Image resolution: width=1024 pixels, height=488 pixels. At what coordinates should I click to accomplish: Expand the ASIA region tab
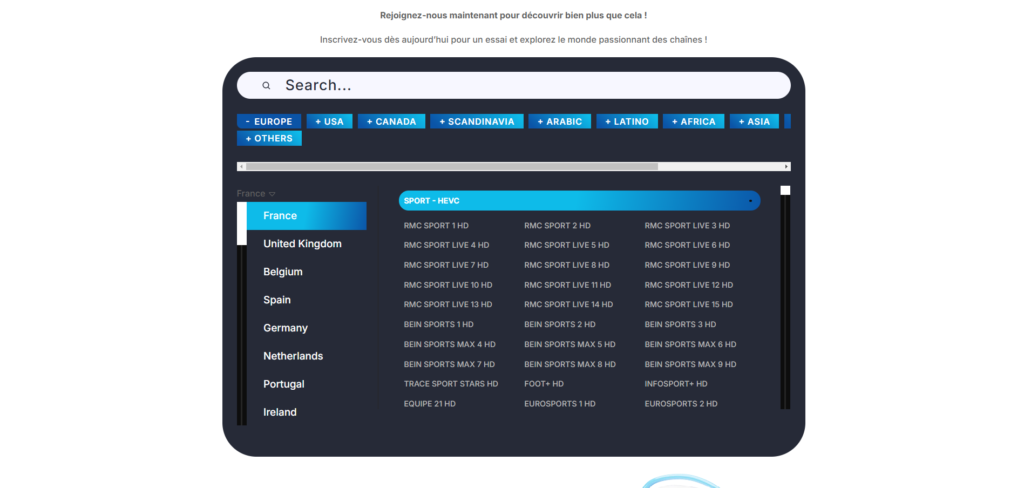point(754,122)
